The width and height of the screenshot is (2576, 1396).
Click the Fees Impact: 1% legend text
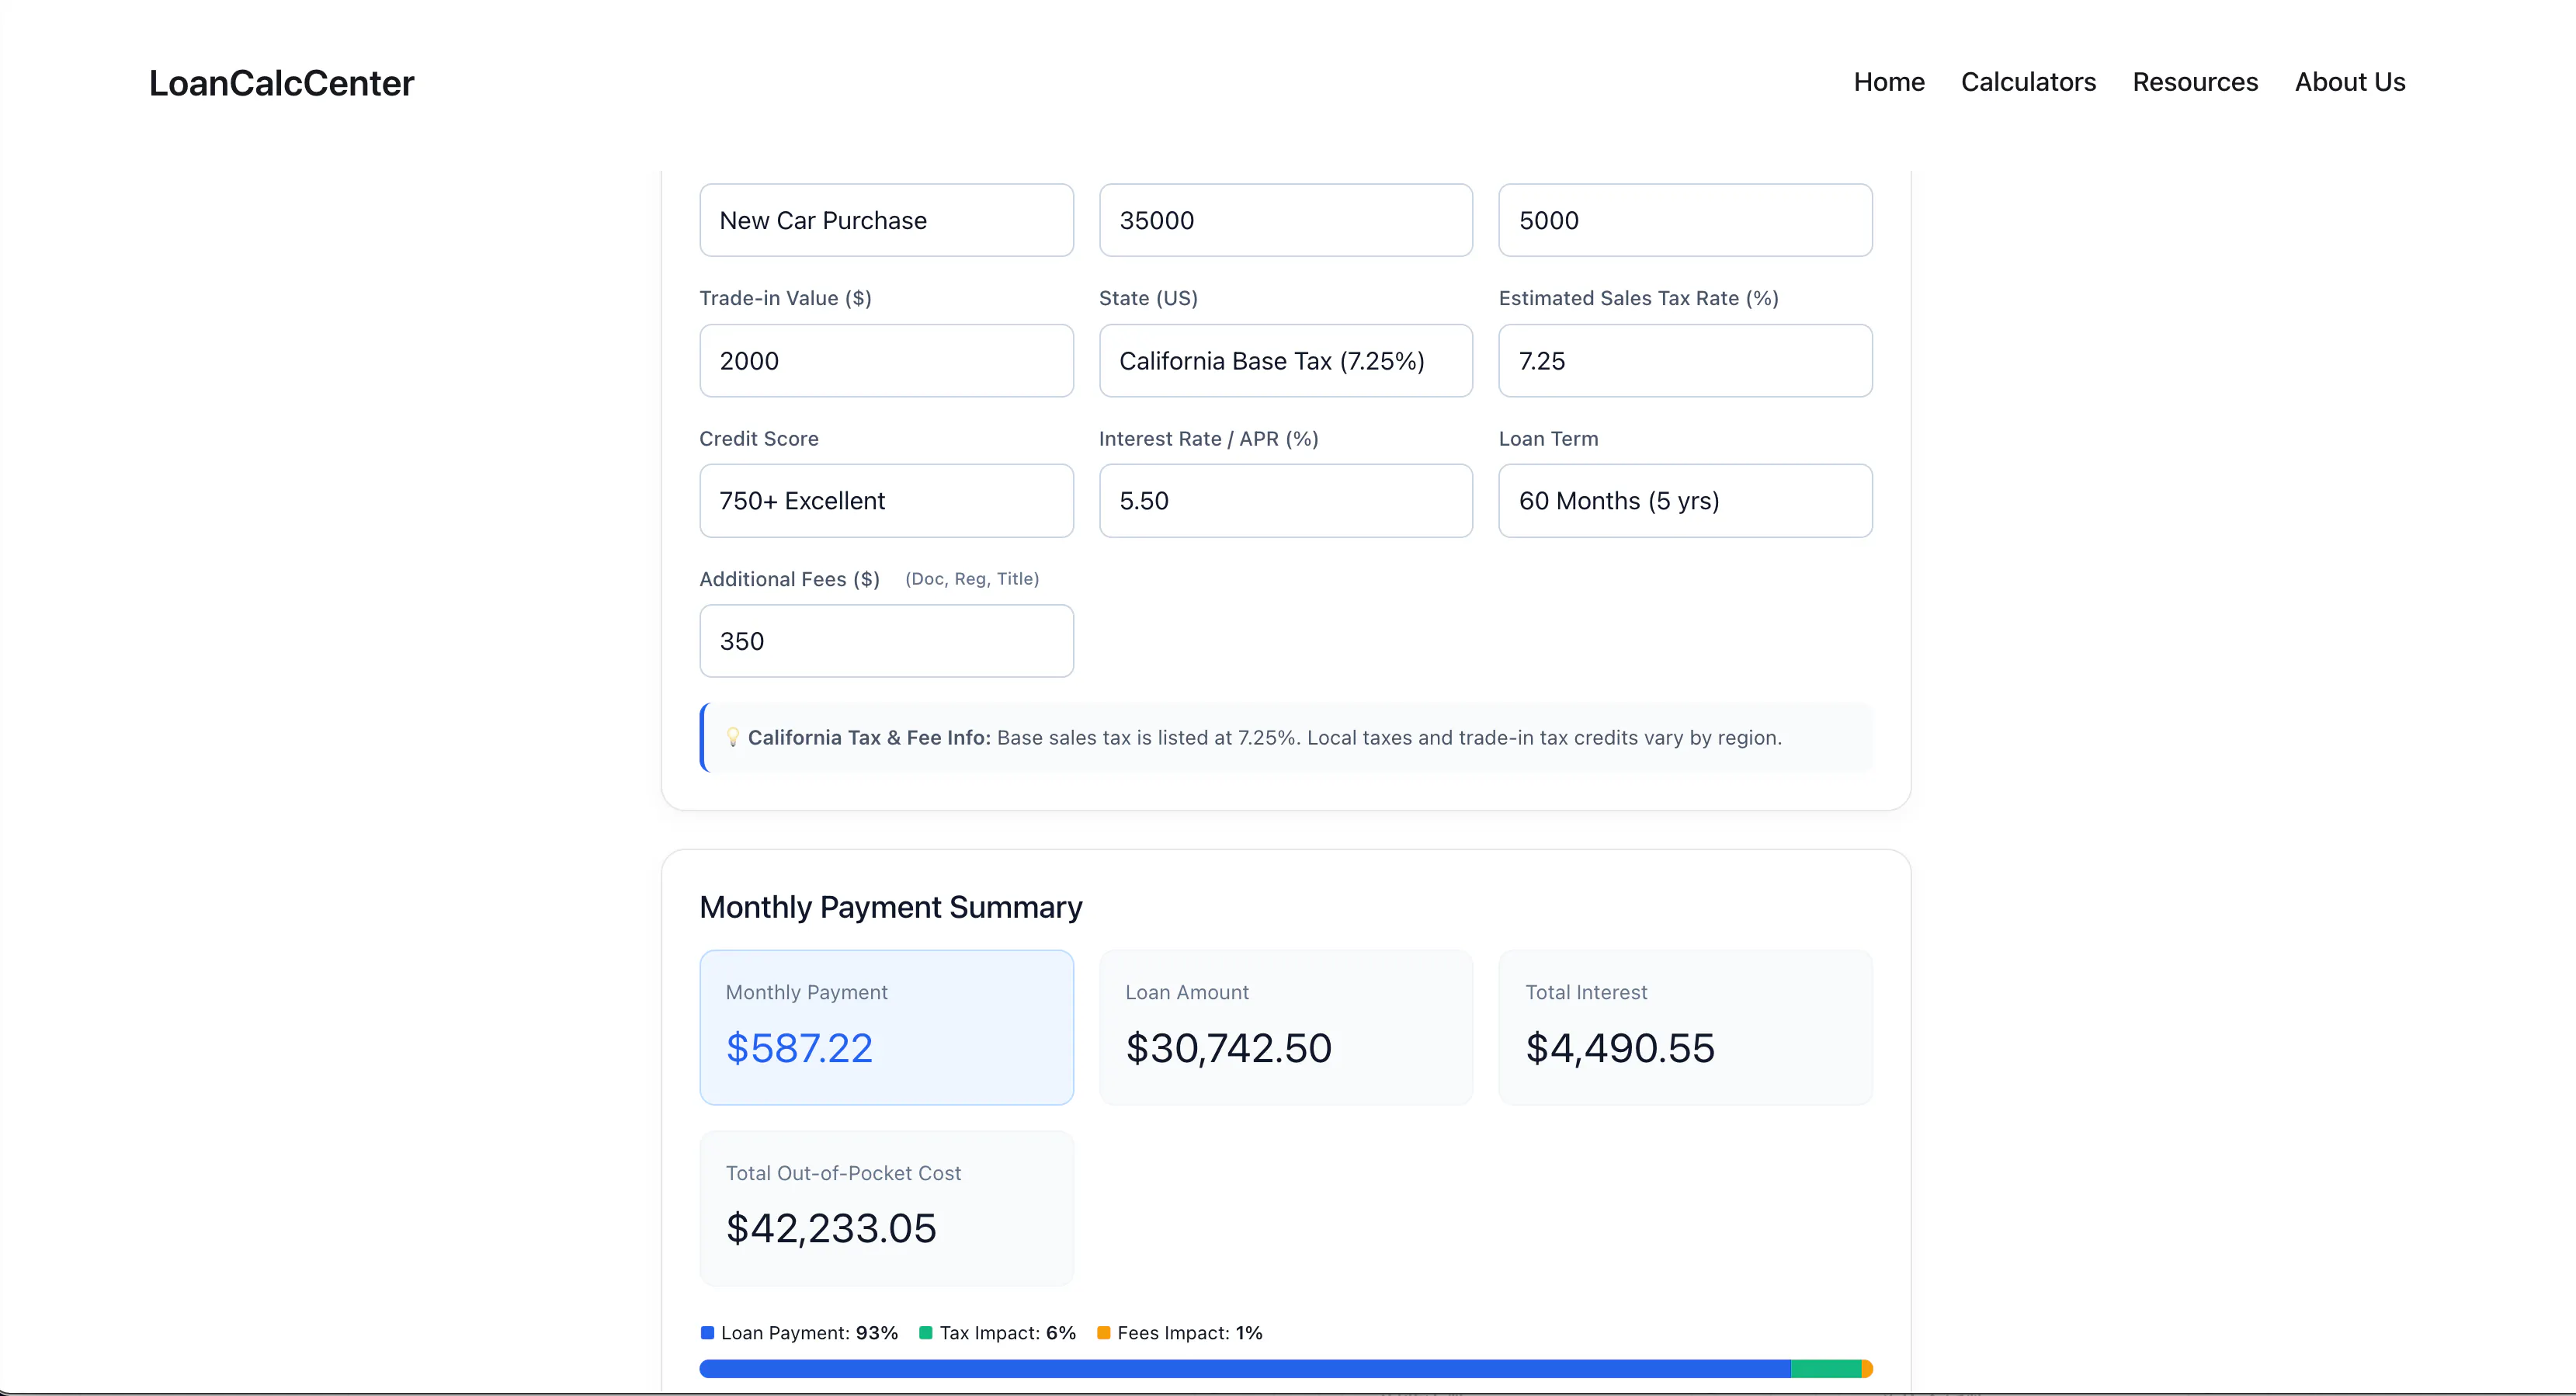[x=1189, y=1332]
